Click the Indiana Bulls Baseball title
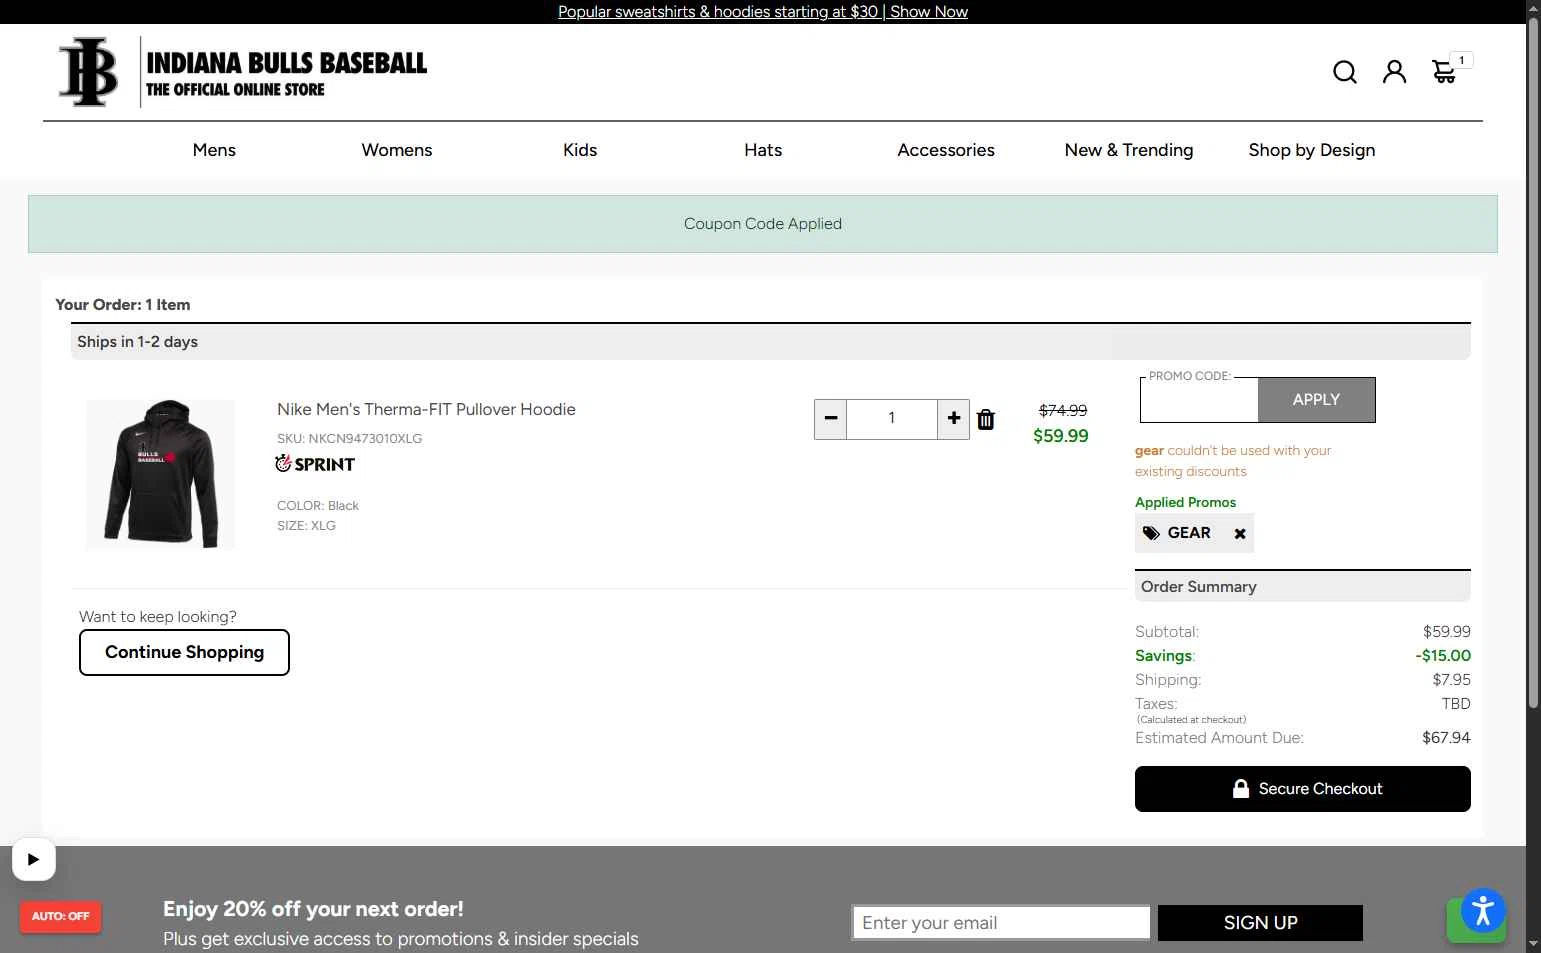This screenshot has height=953, width=1541. [287, 63]
